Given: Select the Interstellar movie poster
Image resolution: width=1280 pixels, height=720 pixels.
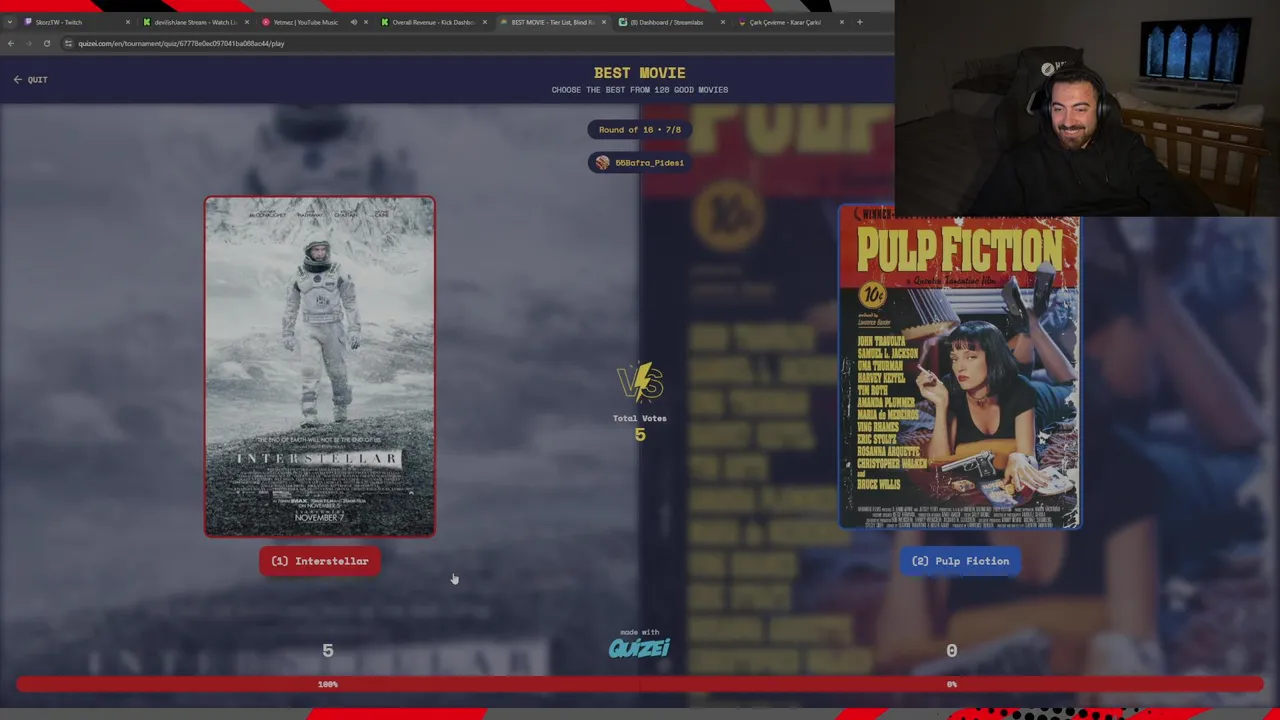Looking at the screenshot, I should coord(320,366).
